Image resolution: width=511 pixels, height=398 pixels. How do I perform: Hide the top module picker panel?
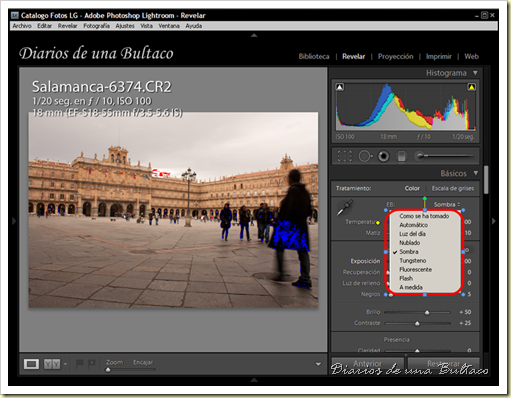point(254,35)
